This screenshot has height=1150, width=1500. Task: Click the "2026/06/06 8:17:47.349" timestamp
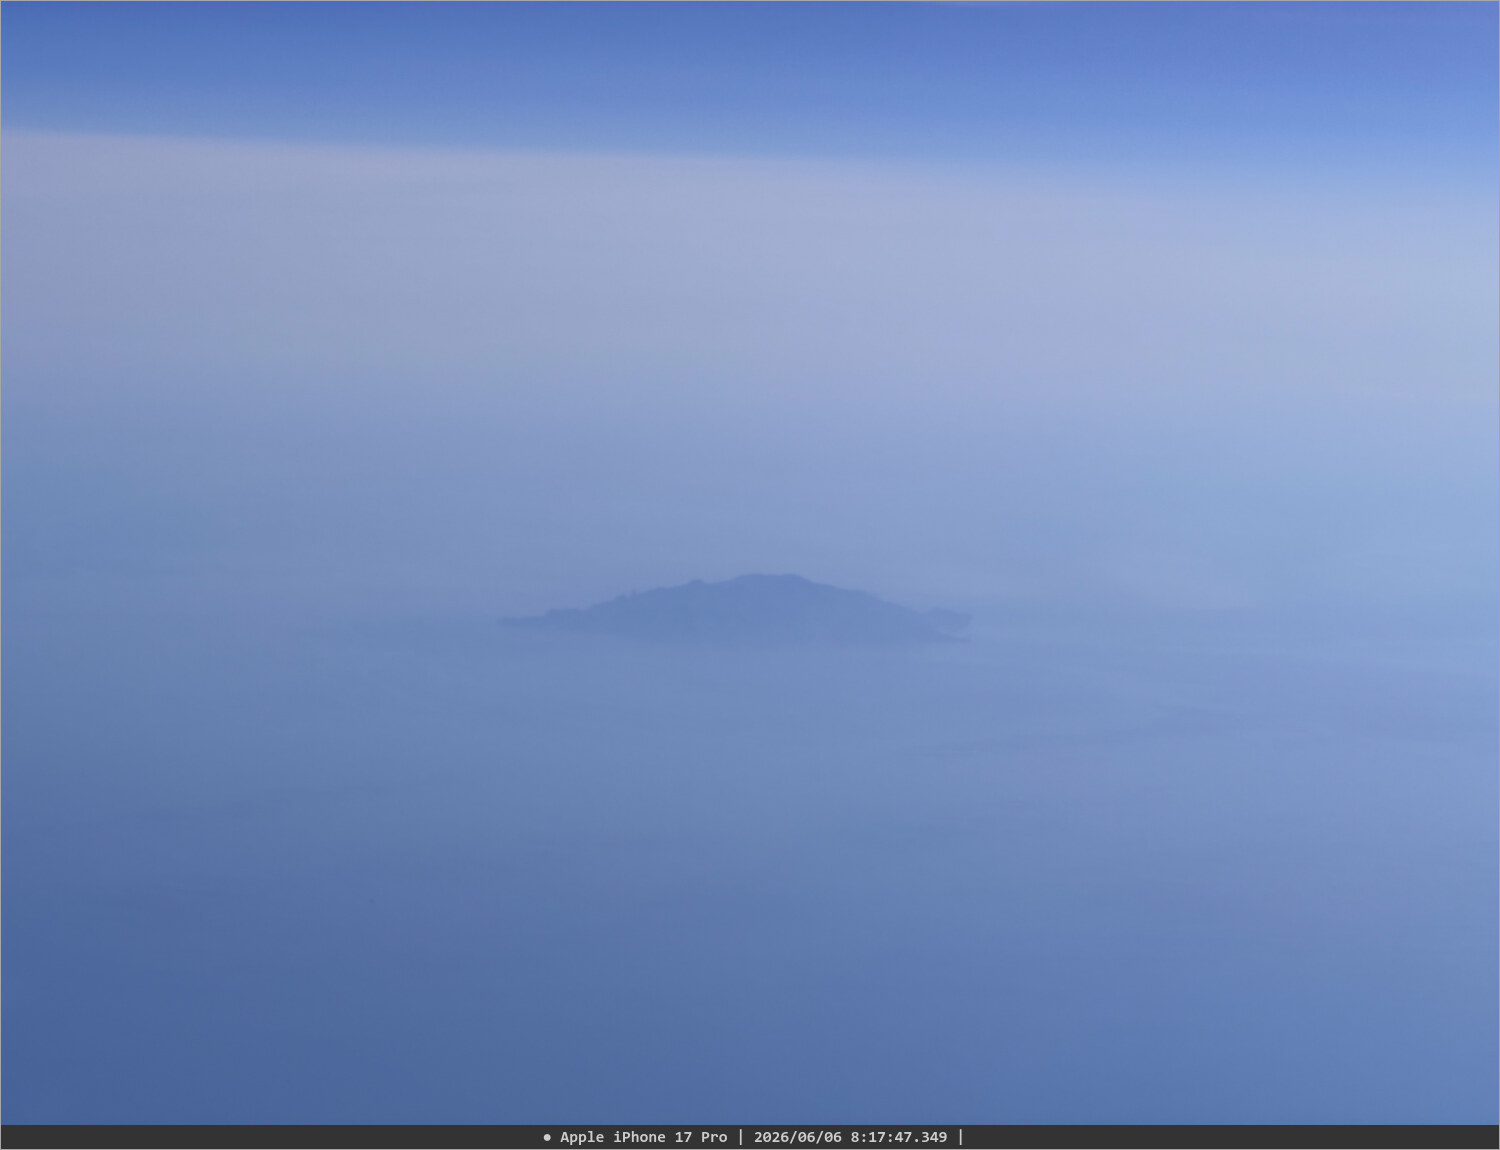tap(850, 1137)
